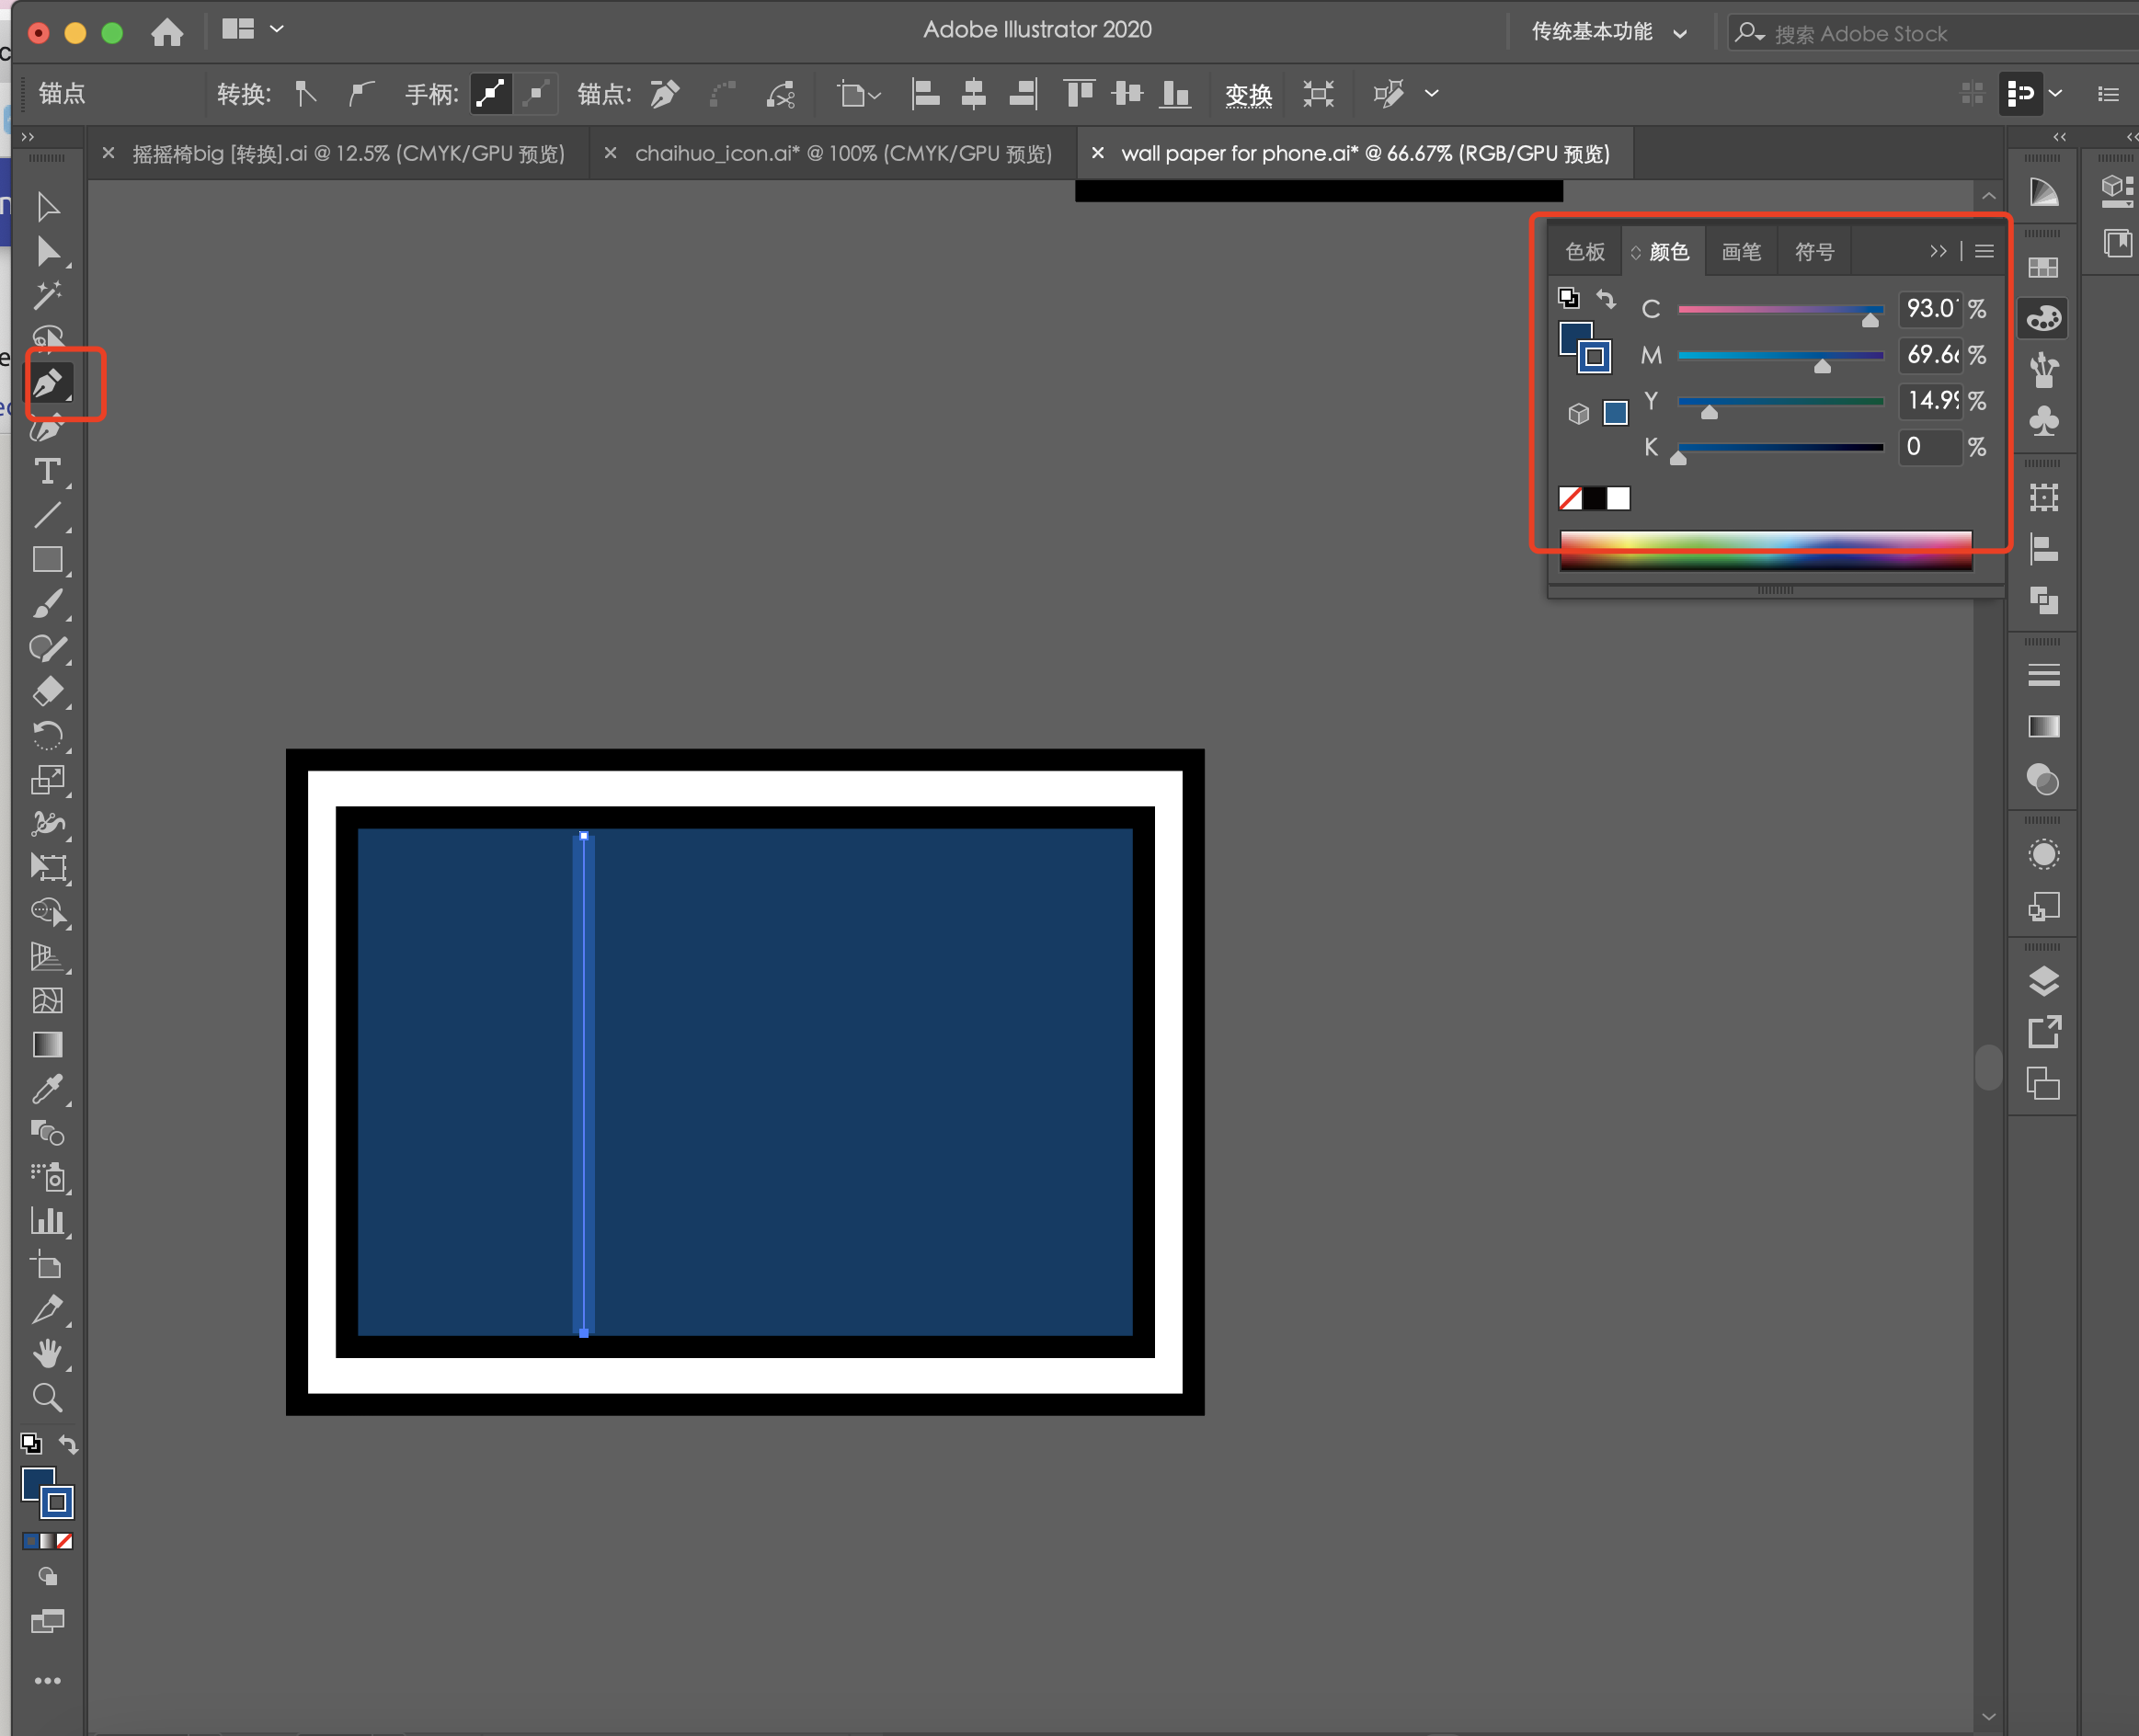Select the Zoom tool
Screen dimensions: 2139x1736
[47, 1397]
